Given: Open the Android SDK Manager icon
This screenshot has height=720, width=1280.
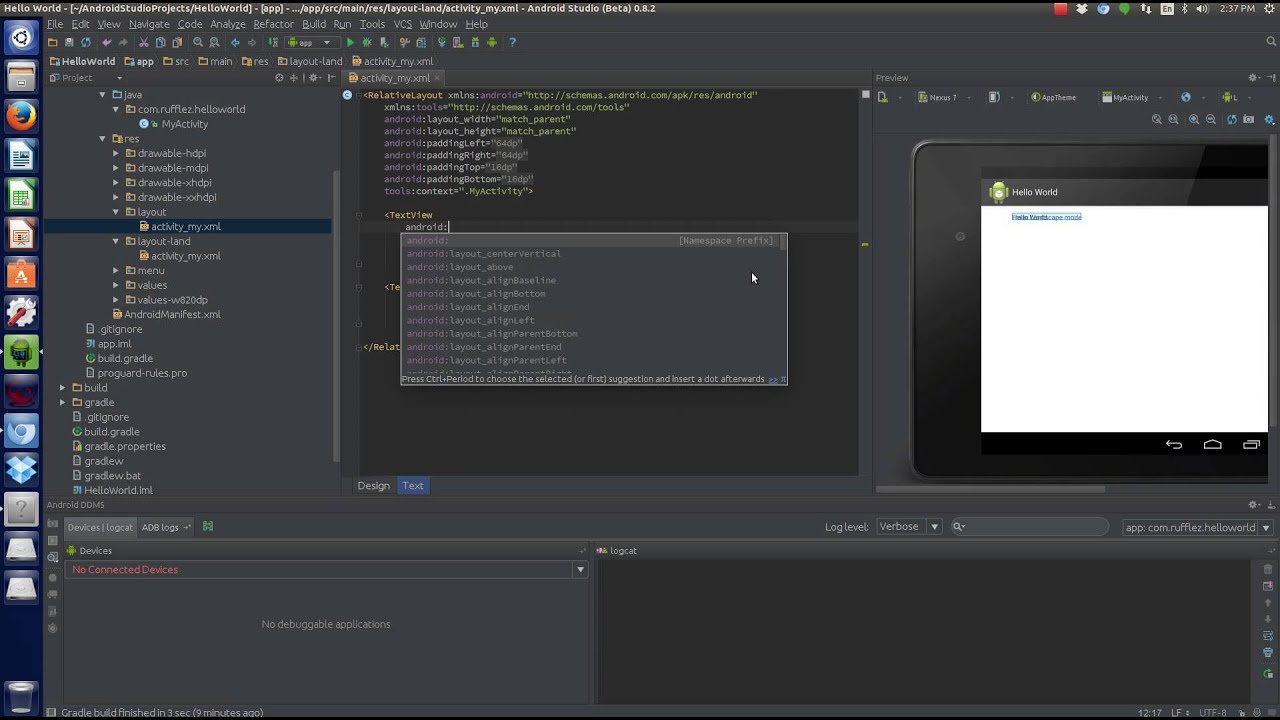Looking at the screenshot, I should [475, 42].
